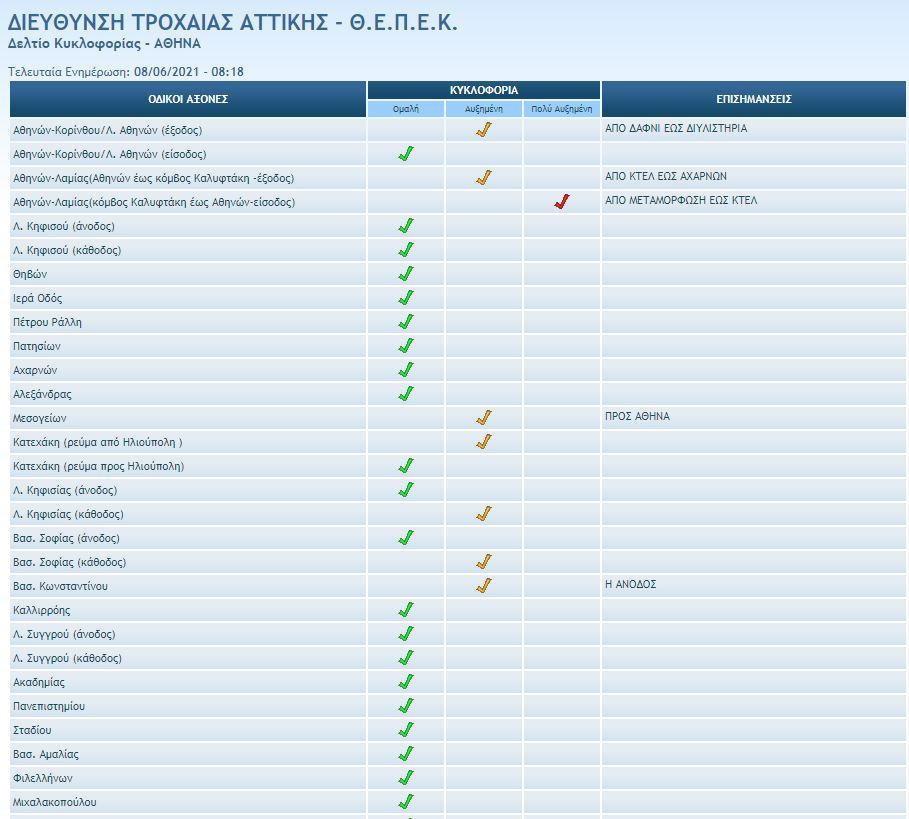Select the Πολύ Αυξημένη column header

click(561, 109)
